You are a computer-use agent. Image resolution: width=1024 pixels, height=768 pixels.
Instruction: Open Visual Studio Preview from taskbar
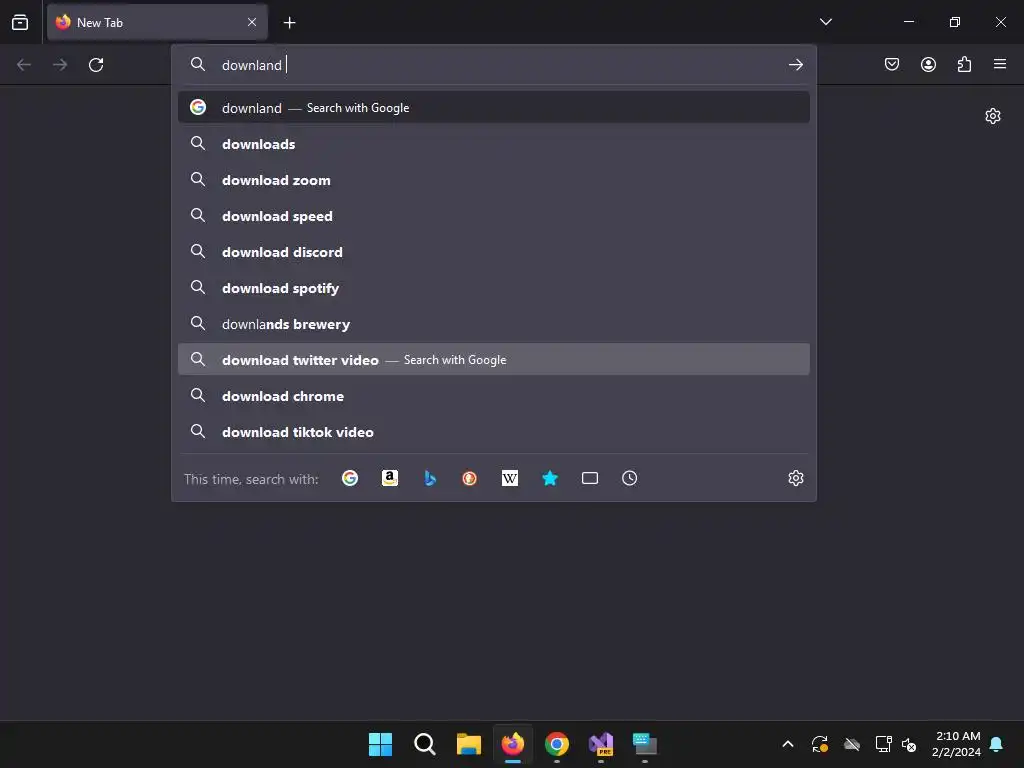click(601, 744)
